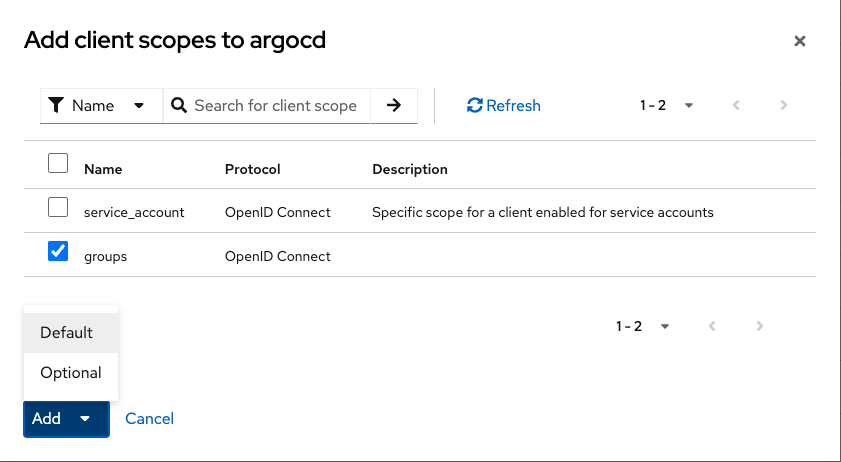Click the Add button
The width and height of the screenshot is (841, 462).
[47, 418]
